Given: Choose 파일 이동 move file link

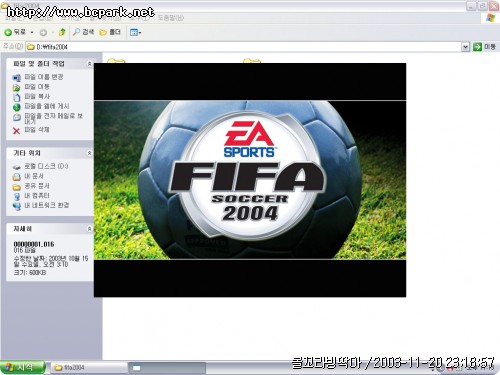Looking at the screenshot, I should point(37,87).
